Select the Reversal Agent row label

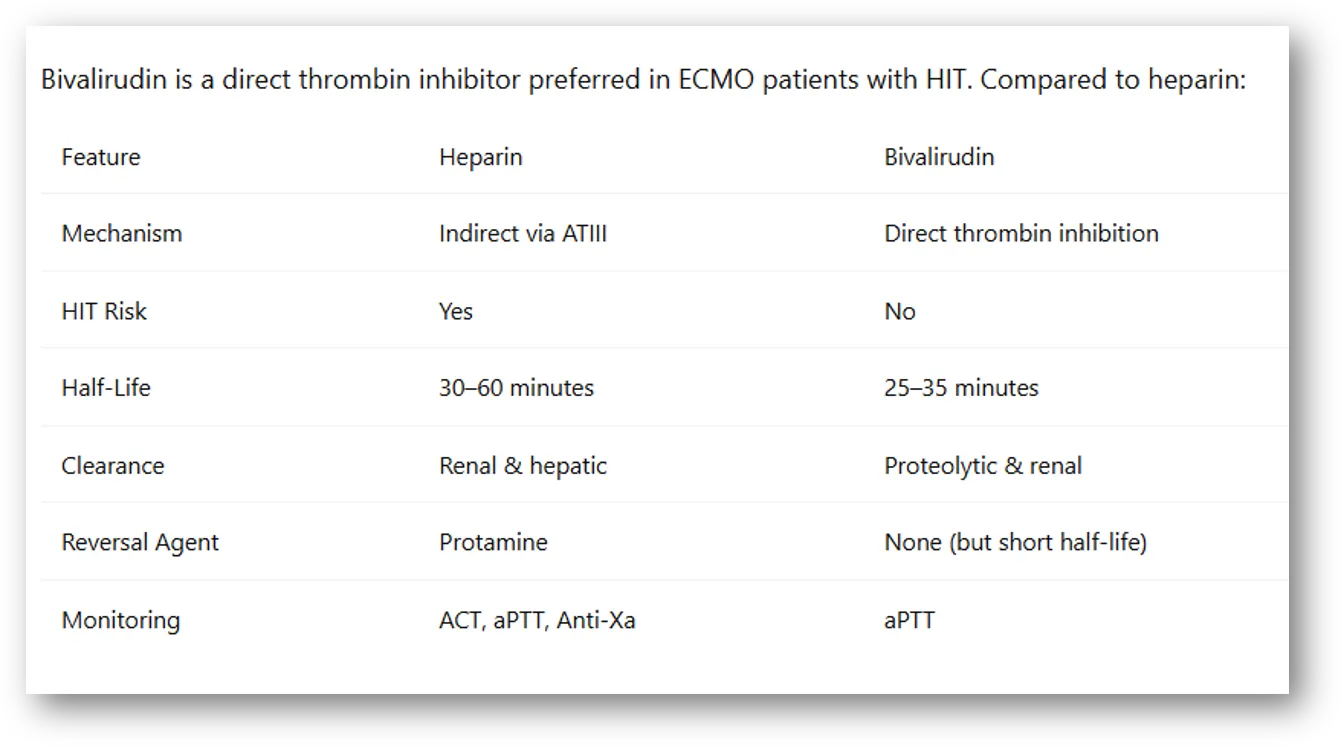[140, 543]
